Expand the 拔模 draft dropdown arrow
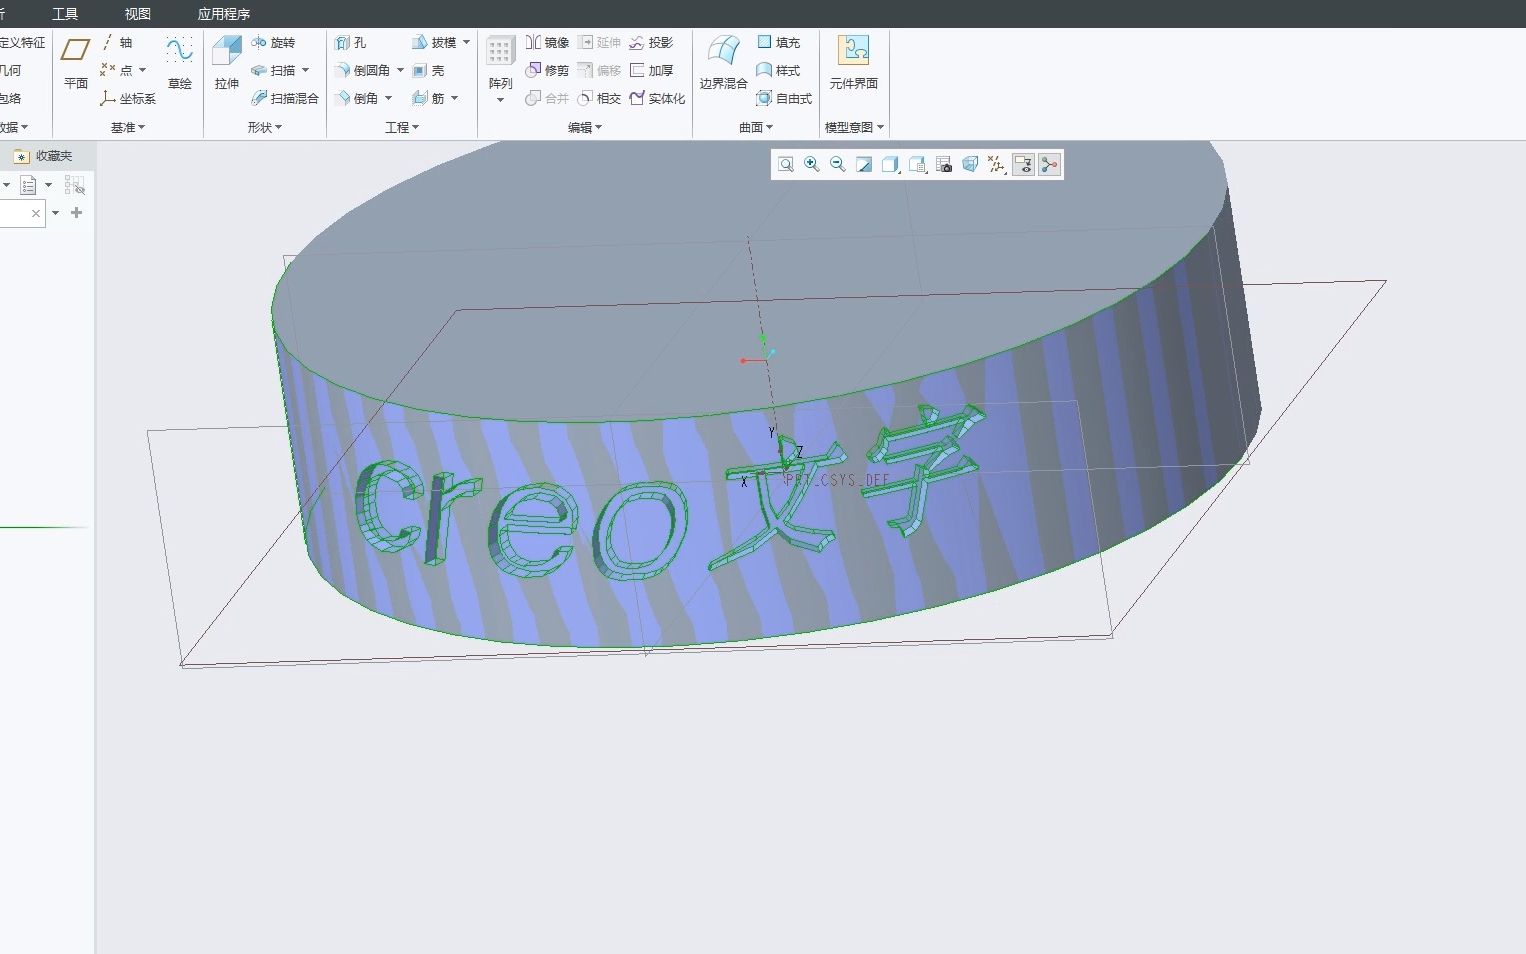 (466, 42)
